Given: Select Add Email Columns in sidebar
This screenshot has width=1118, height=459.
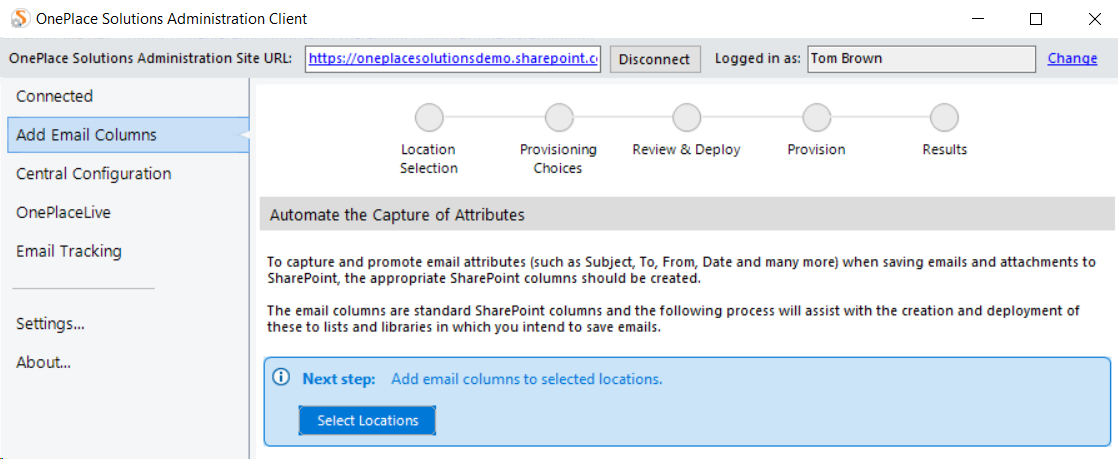Looking at the screenshot, I should [x=128, y=135].
